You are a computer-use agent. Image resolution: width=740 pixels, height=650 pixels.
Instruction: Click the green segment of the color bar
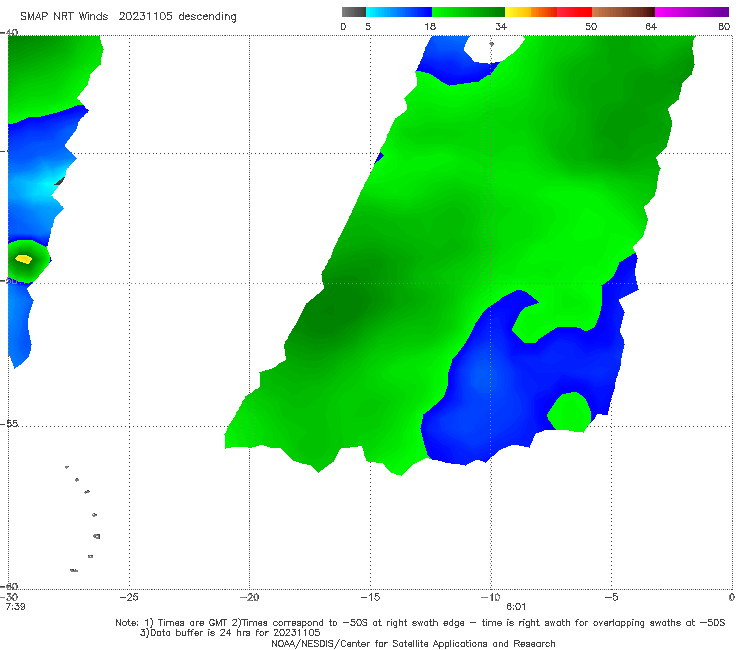click(x=468, y=12)
